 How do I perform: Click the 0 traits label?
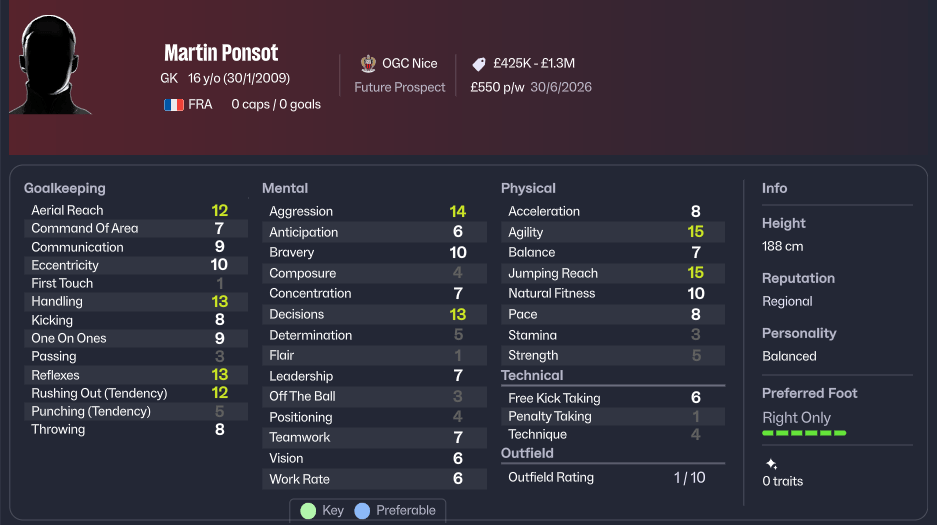tap(782, 481)
